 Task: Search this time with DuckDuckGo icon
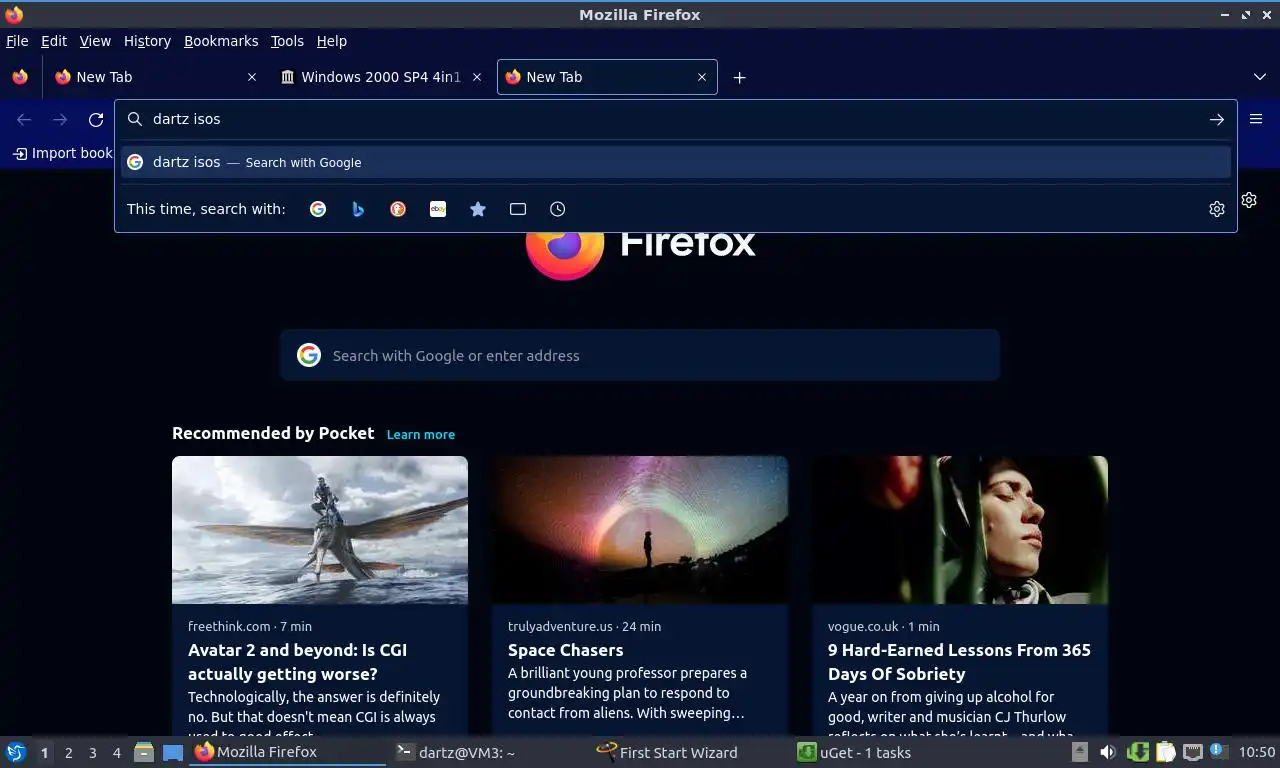pos(398,209)
